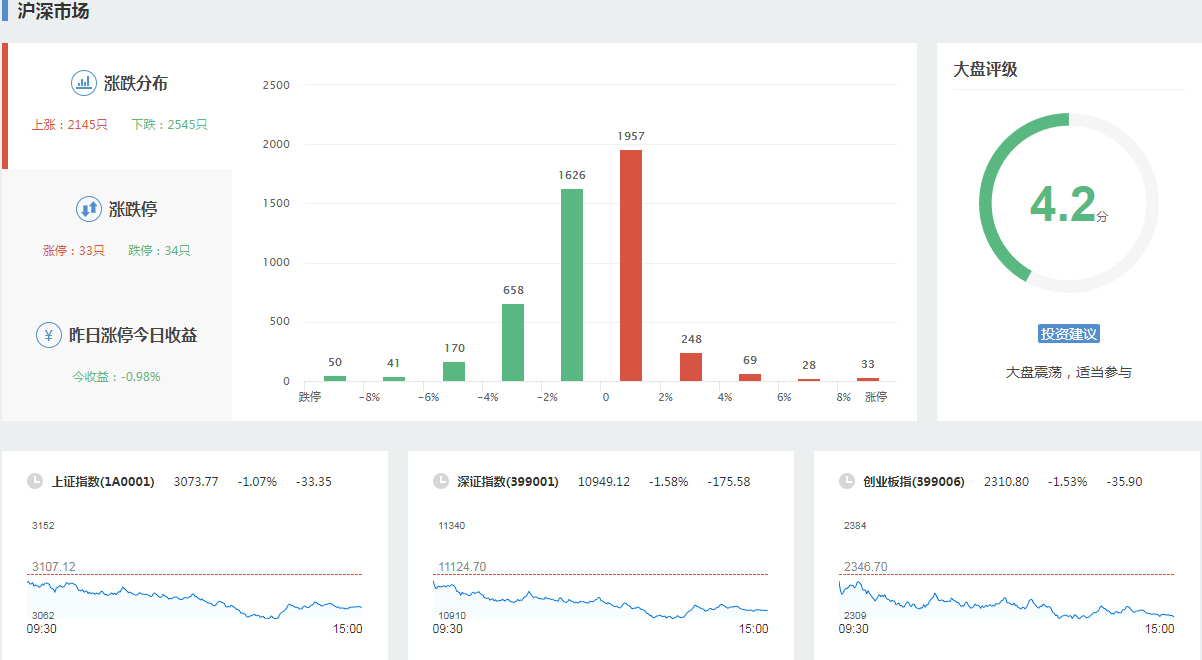This screenshot has height=660, width=1202.
Task: Open the 深证指数(399001) index link
Action: click(508, 482)
